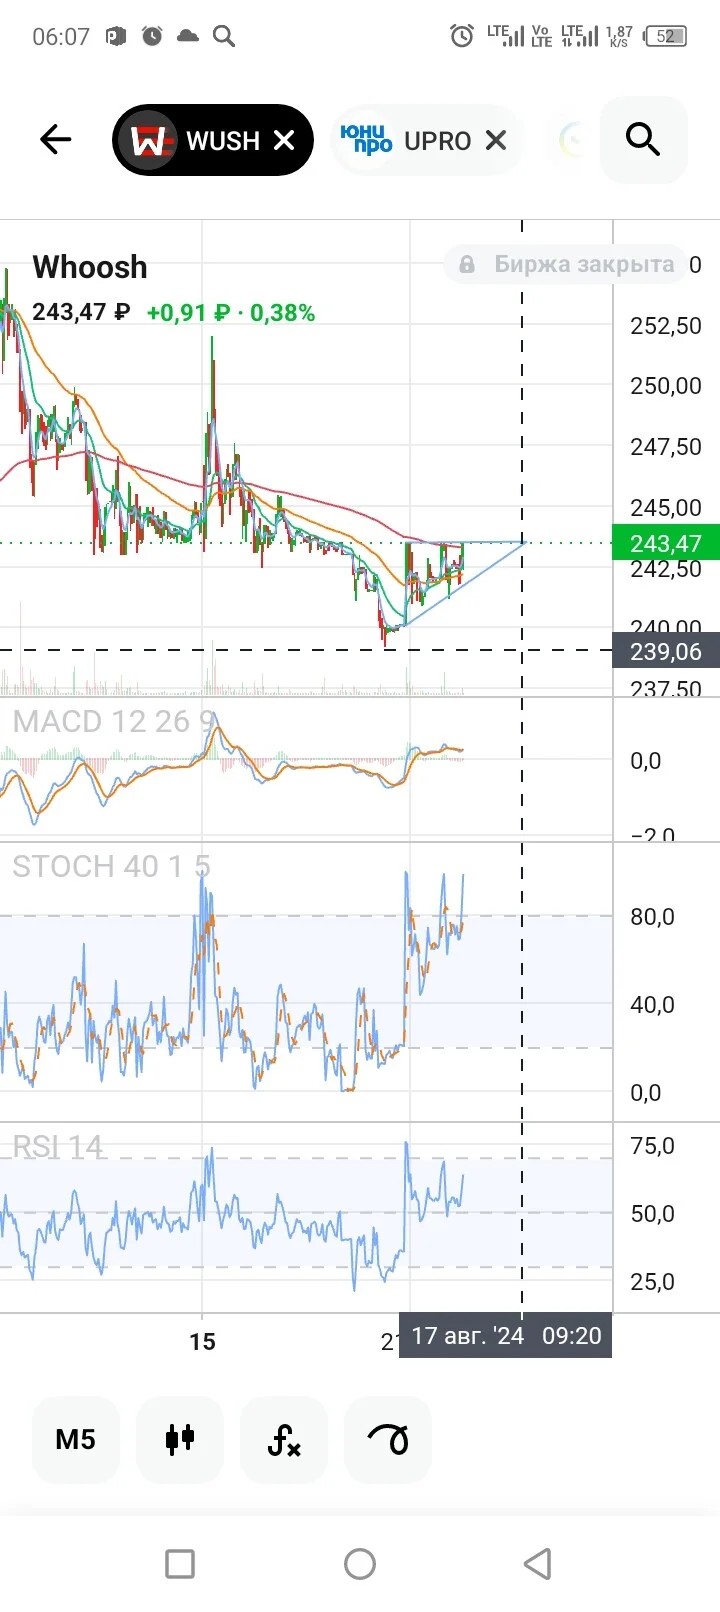720x1612 pixels.
Task: Tap the 75,0 RSI axis label
Action: coord(652,1146)
